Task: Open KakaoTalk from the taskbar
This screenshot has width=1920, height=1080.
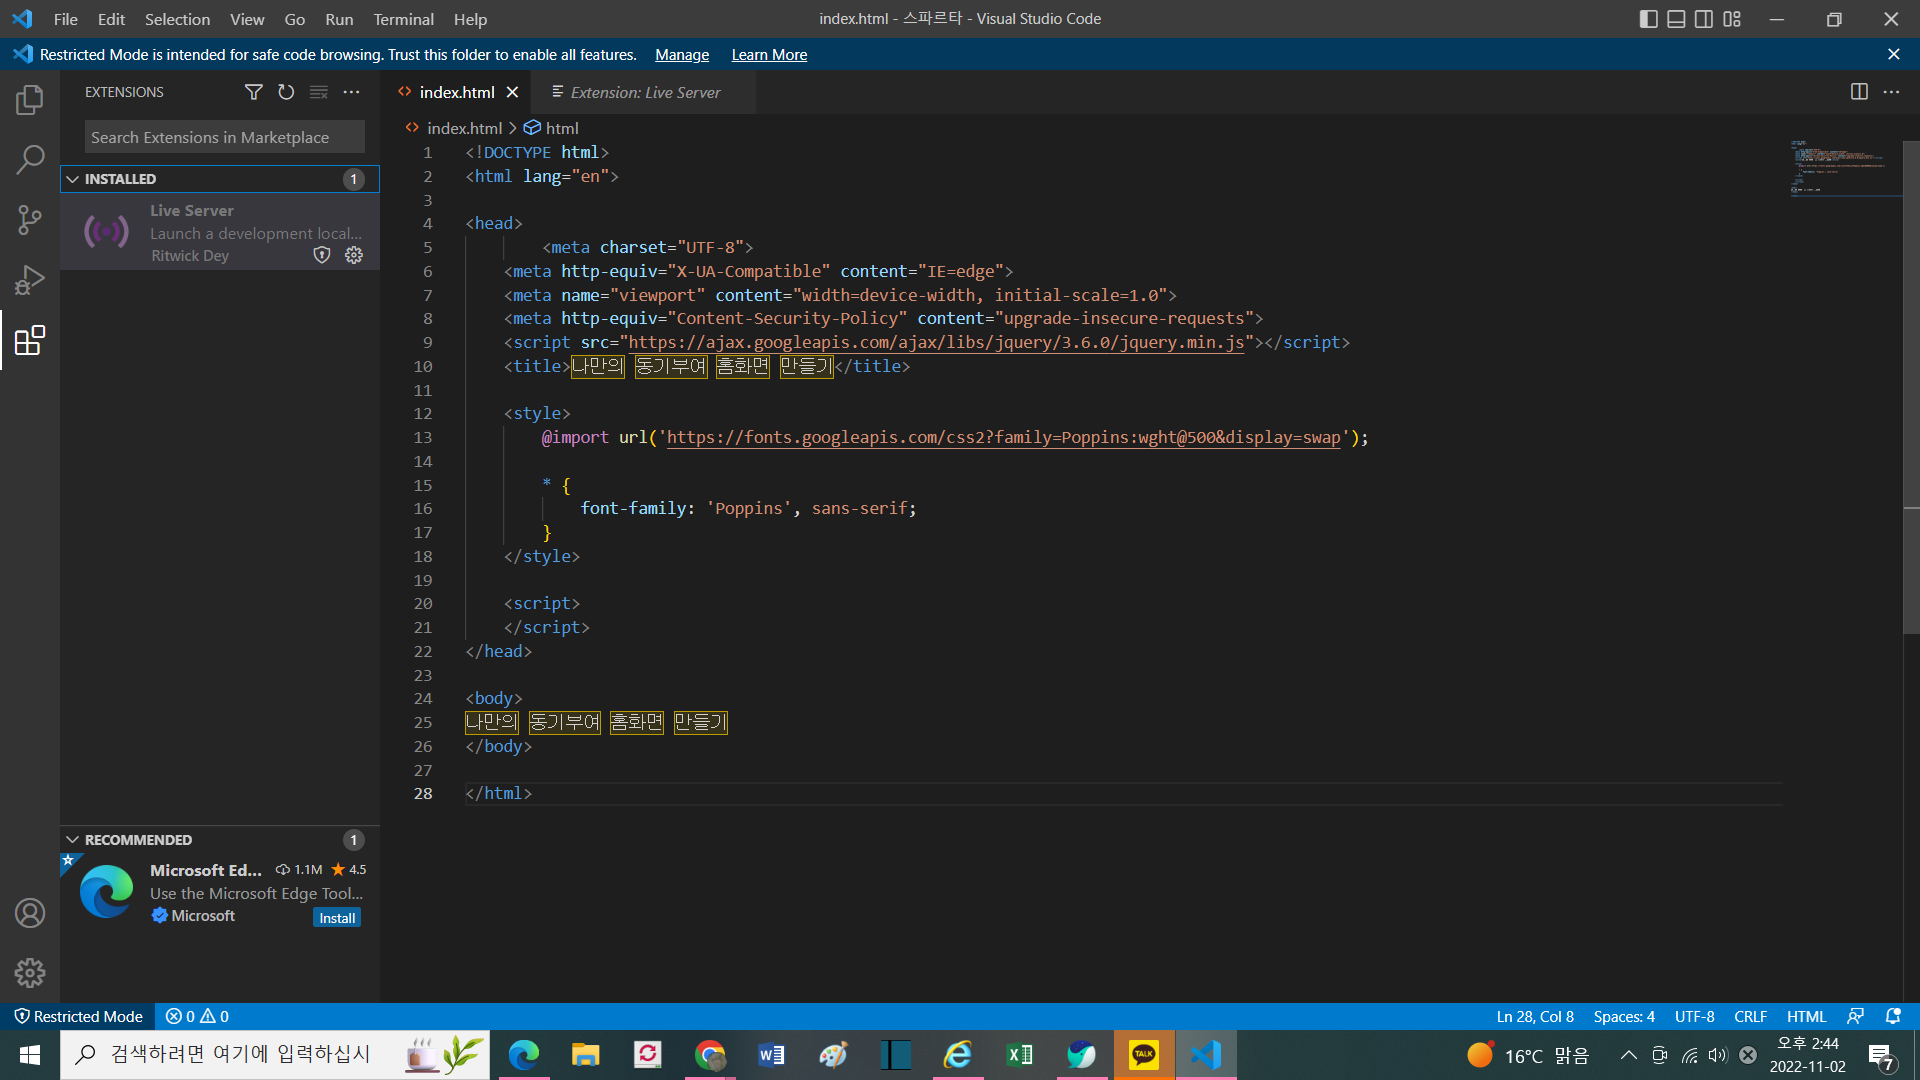Action: click(1144, 1055)
